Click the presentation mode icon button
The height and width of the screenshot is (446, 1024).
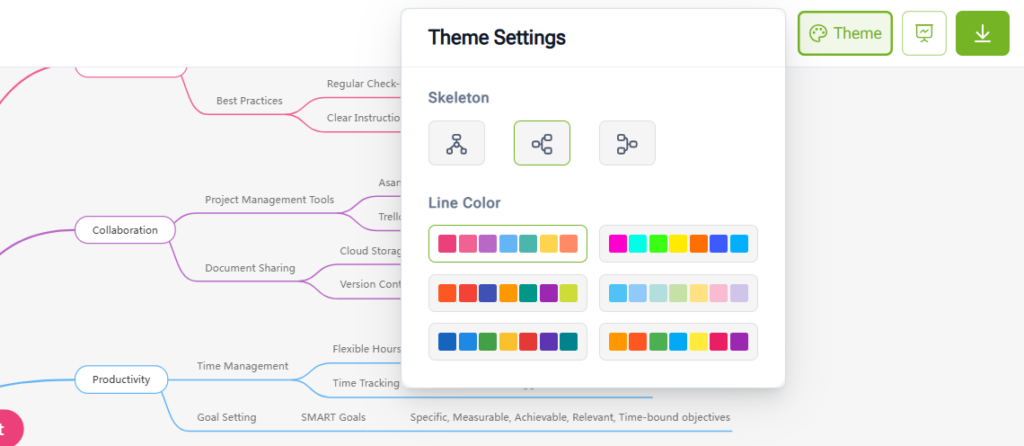coord(924,33)
